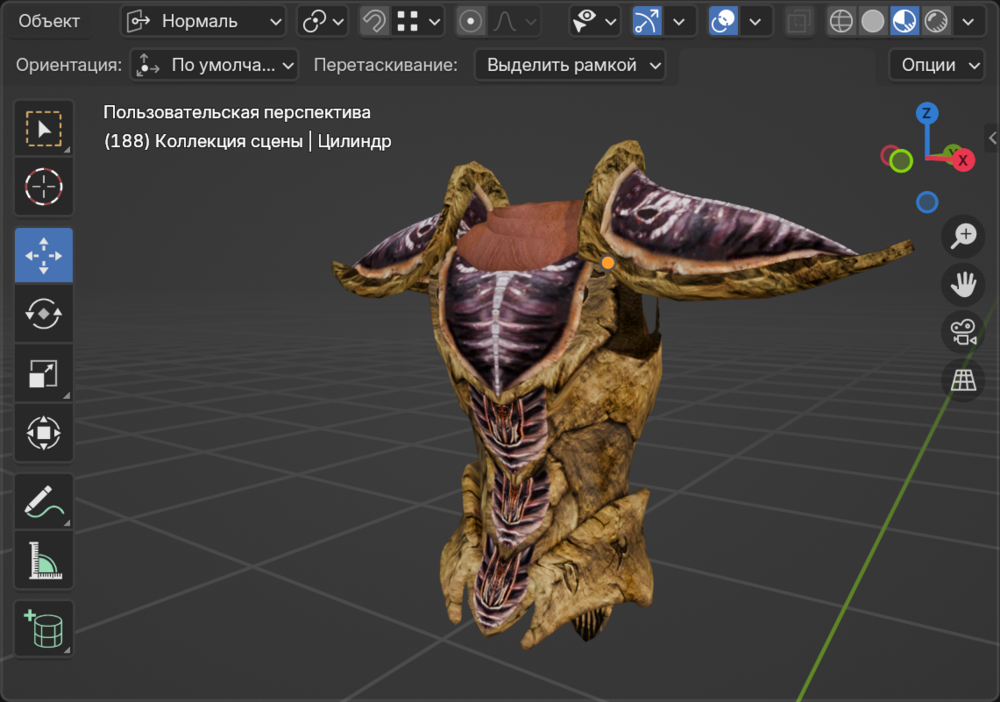Select the Scale tool
This screenshot has width=1000, height=702.
coord(43,374)
